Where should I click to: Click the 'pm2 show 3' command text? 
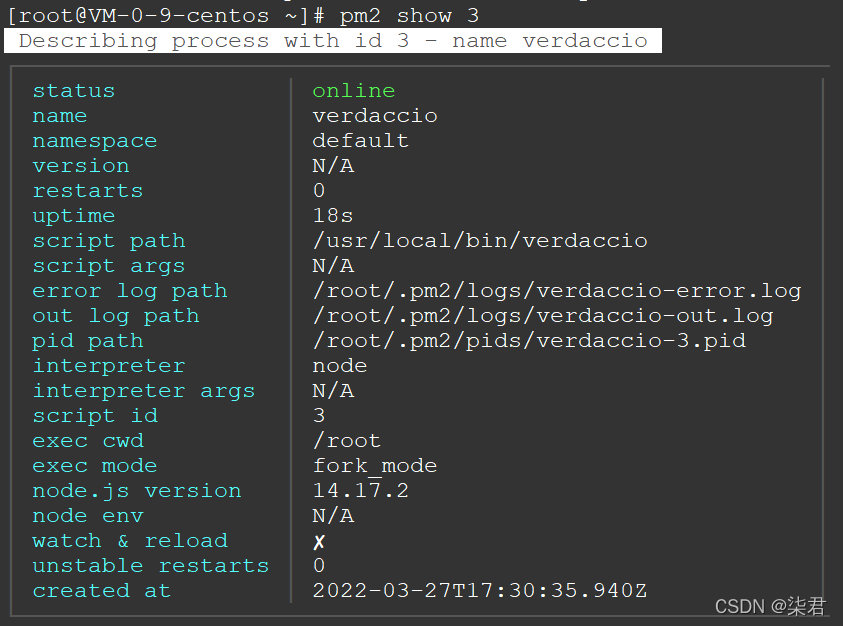click(409, 16)
